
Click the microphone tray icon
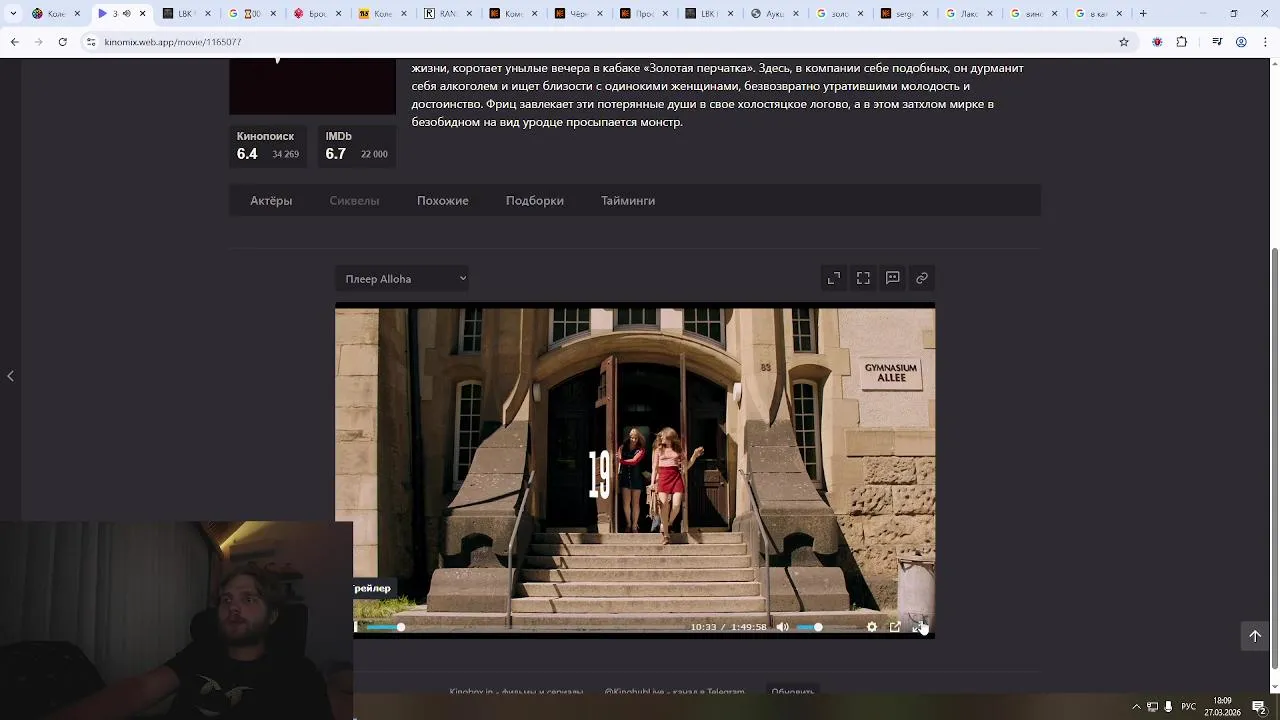pyautogui.click(x=1168, y=707)
